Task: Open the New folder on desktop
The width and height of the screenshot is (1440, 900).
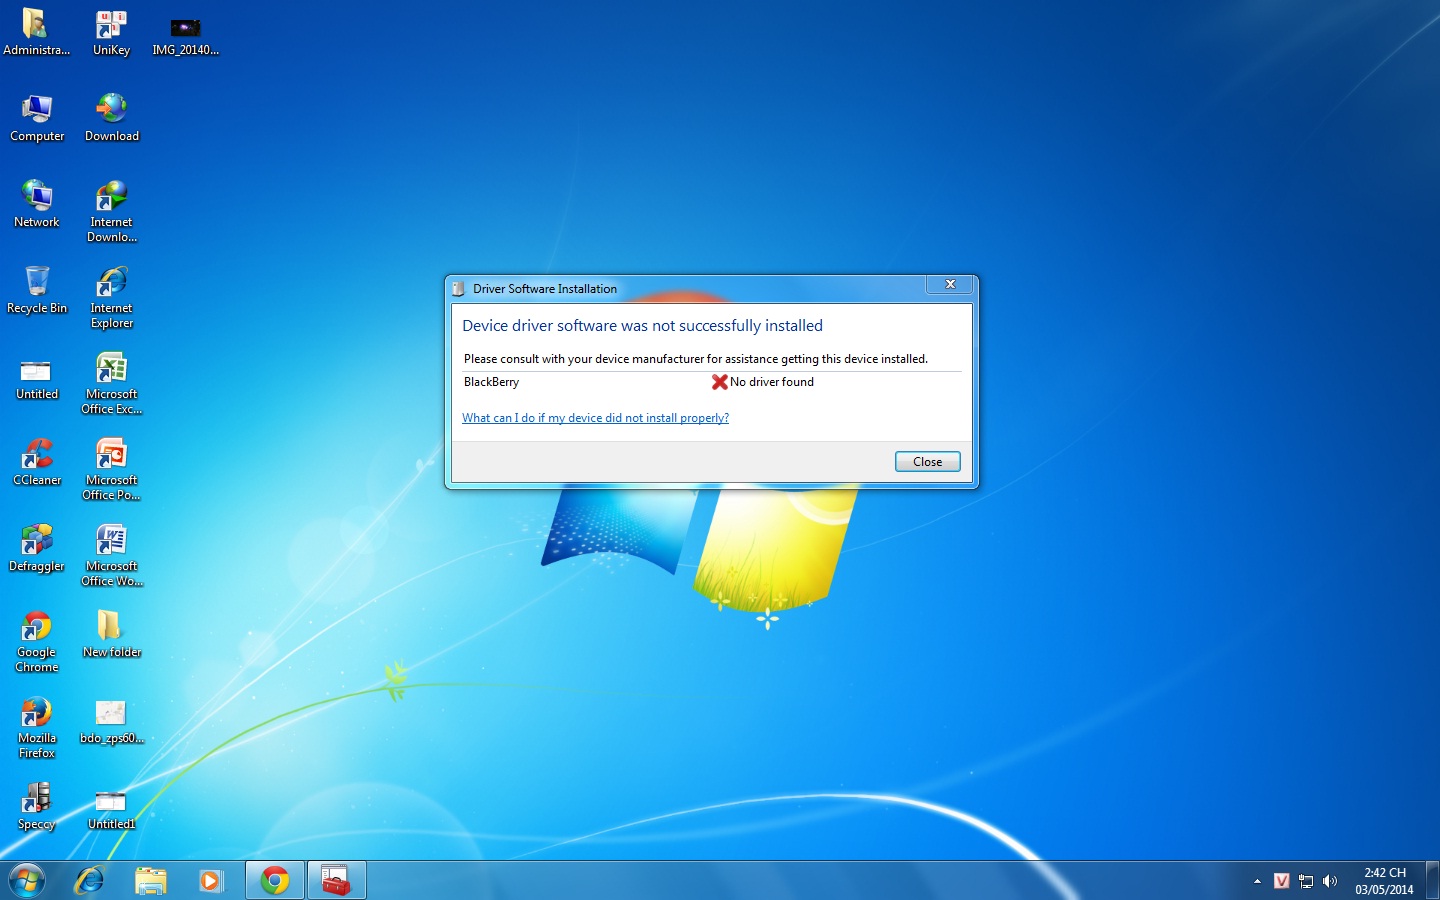Action: point(111,635)
